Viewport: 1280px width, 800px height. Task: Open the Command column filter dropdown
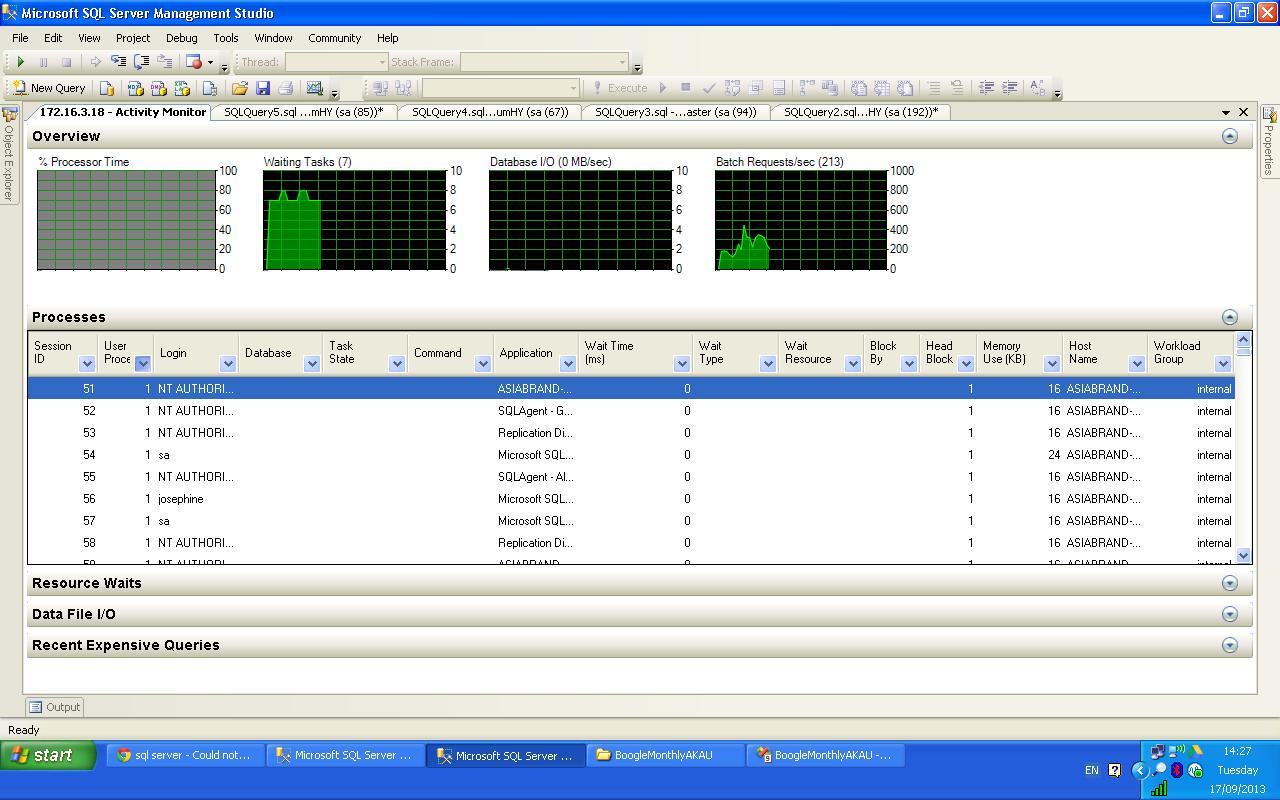point(483,363)
